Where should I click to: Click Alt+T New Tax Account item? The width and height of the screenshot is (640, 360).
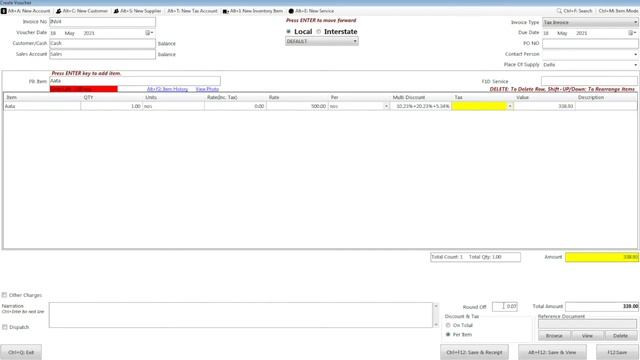[x=192, y=11]
